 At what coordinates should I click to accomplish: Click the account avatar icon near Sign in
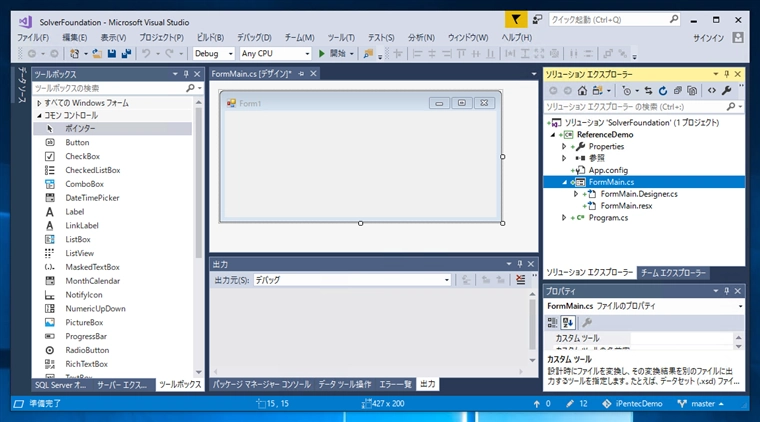pos(738,37)
